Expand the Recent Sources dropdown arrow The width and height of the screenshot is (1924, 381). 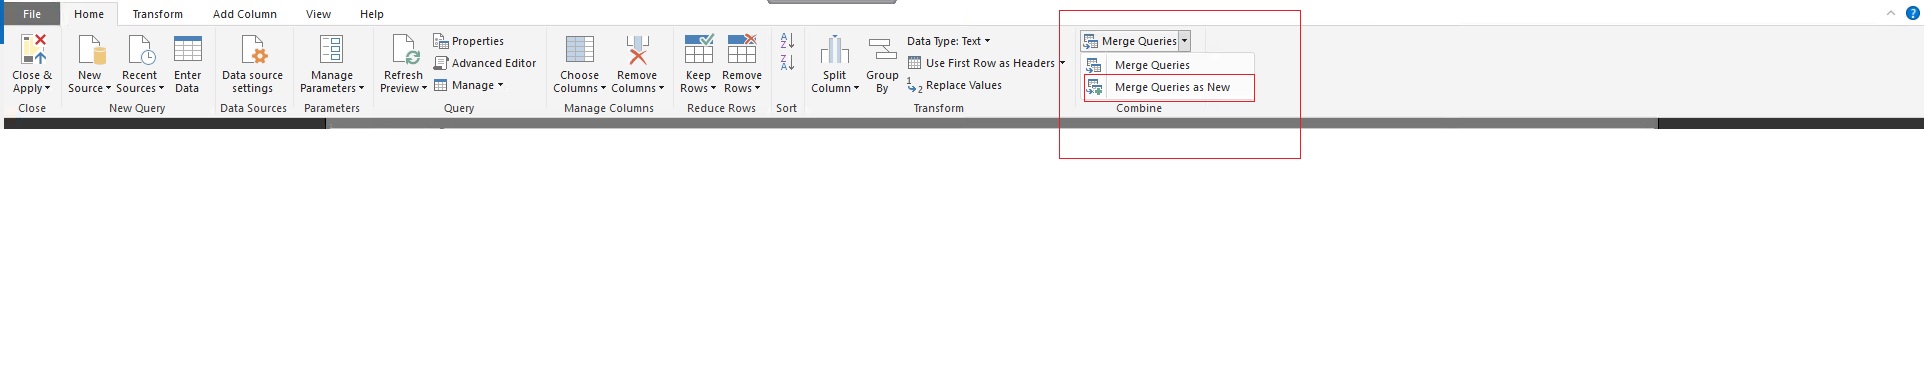click(161, 89)
